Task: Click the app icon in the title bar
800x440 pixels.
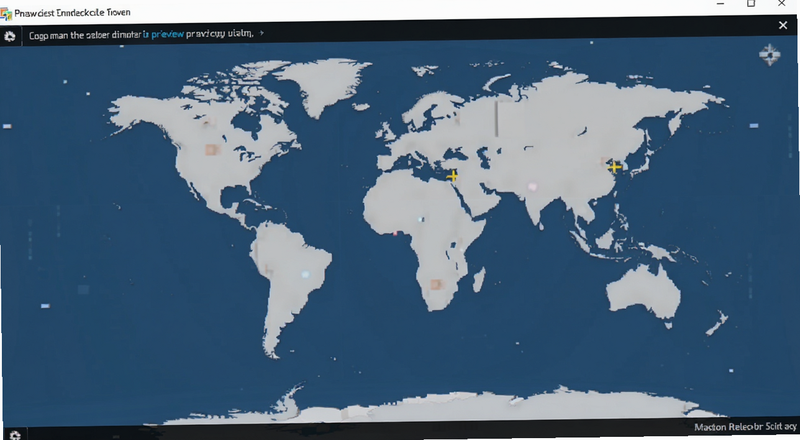Action: (x=6, y=14)
